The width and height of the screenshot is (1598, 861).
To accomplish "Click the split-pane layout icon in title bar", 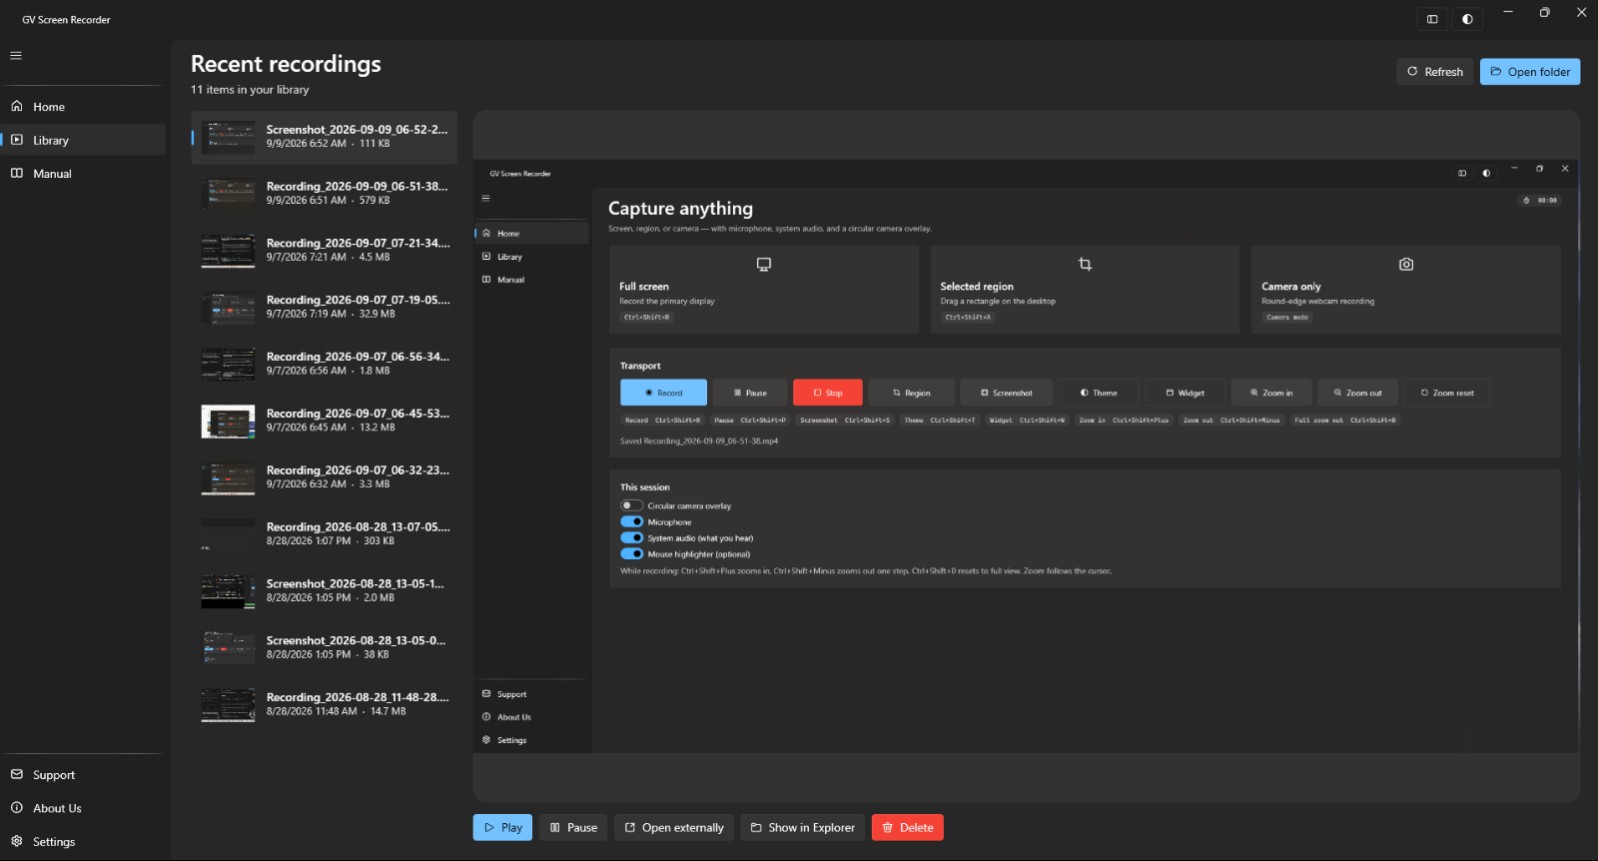I will (x=1432, y=19).
